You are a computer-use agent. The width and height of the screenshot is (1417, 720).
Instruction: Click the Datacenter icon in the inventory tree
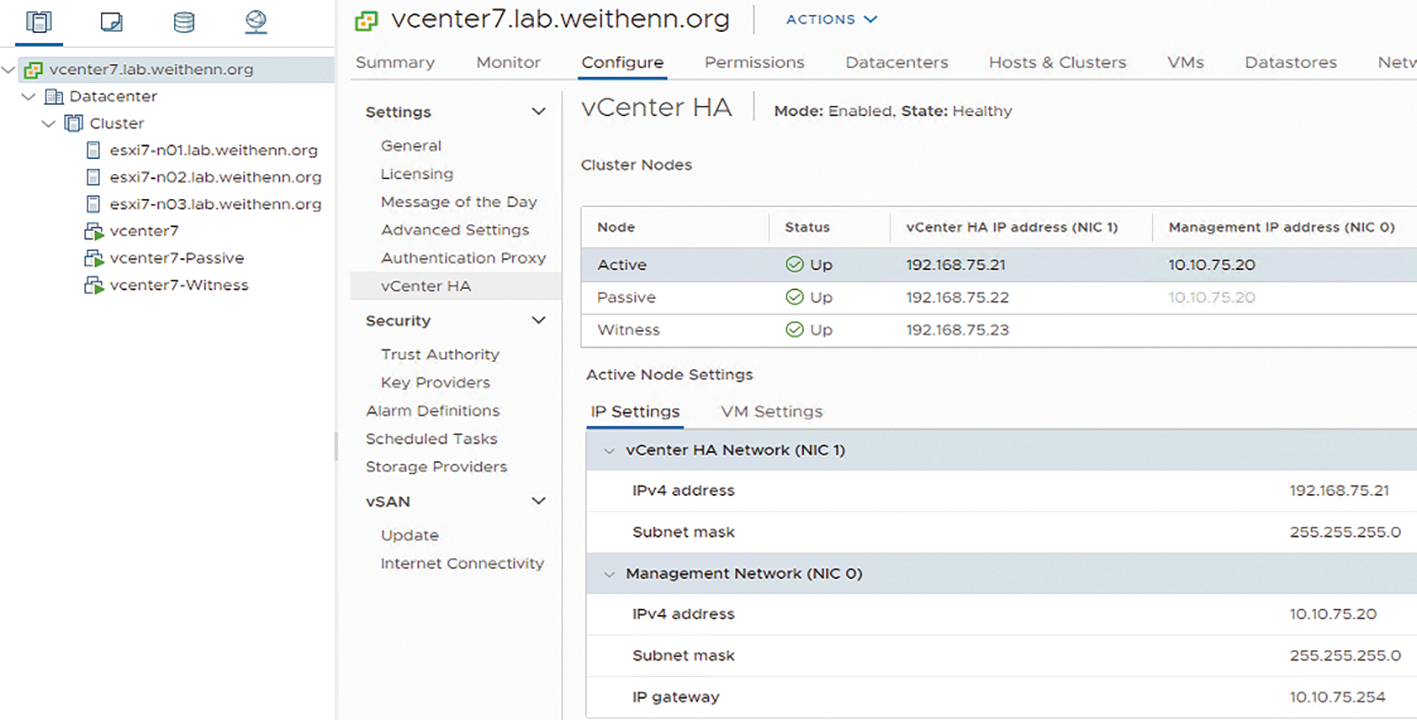tap(54, 97)
